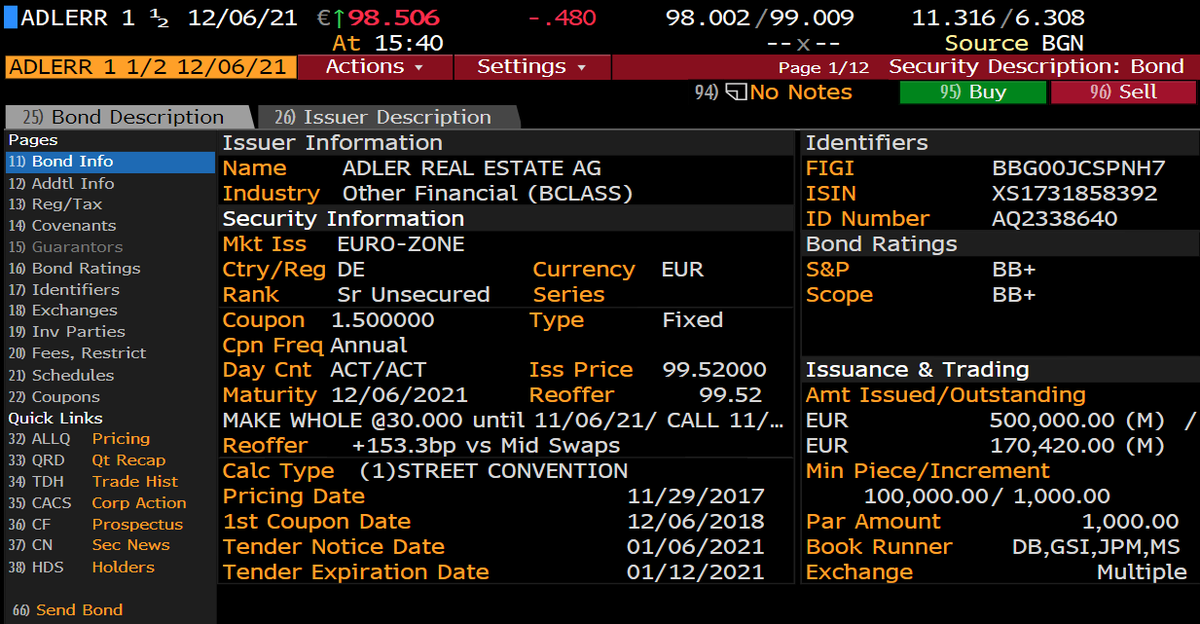
Task: Click the ID Number AQ2338640
Action: click(1054, 218)
